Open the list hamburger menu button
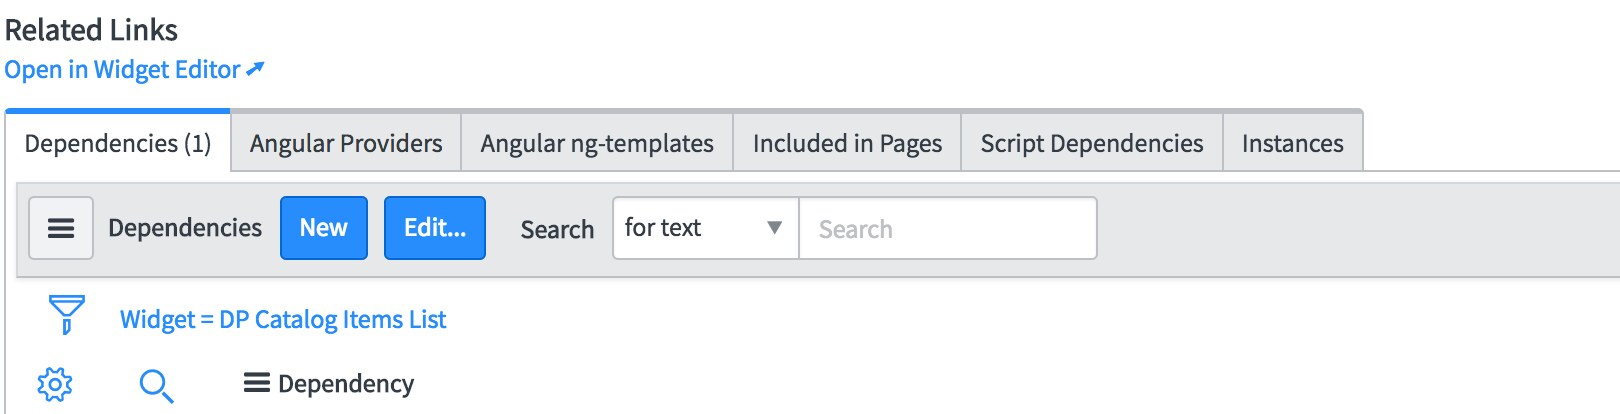 (x=61, y=228)
